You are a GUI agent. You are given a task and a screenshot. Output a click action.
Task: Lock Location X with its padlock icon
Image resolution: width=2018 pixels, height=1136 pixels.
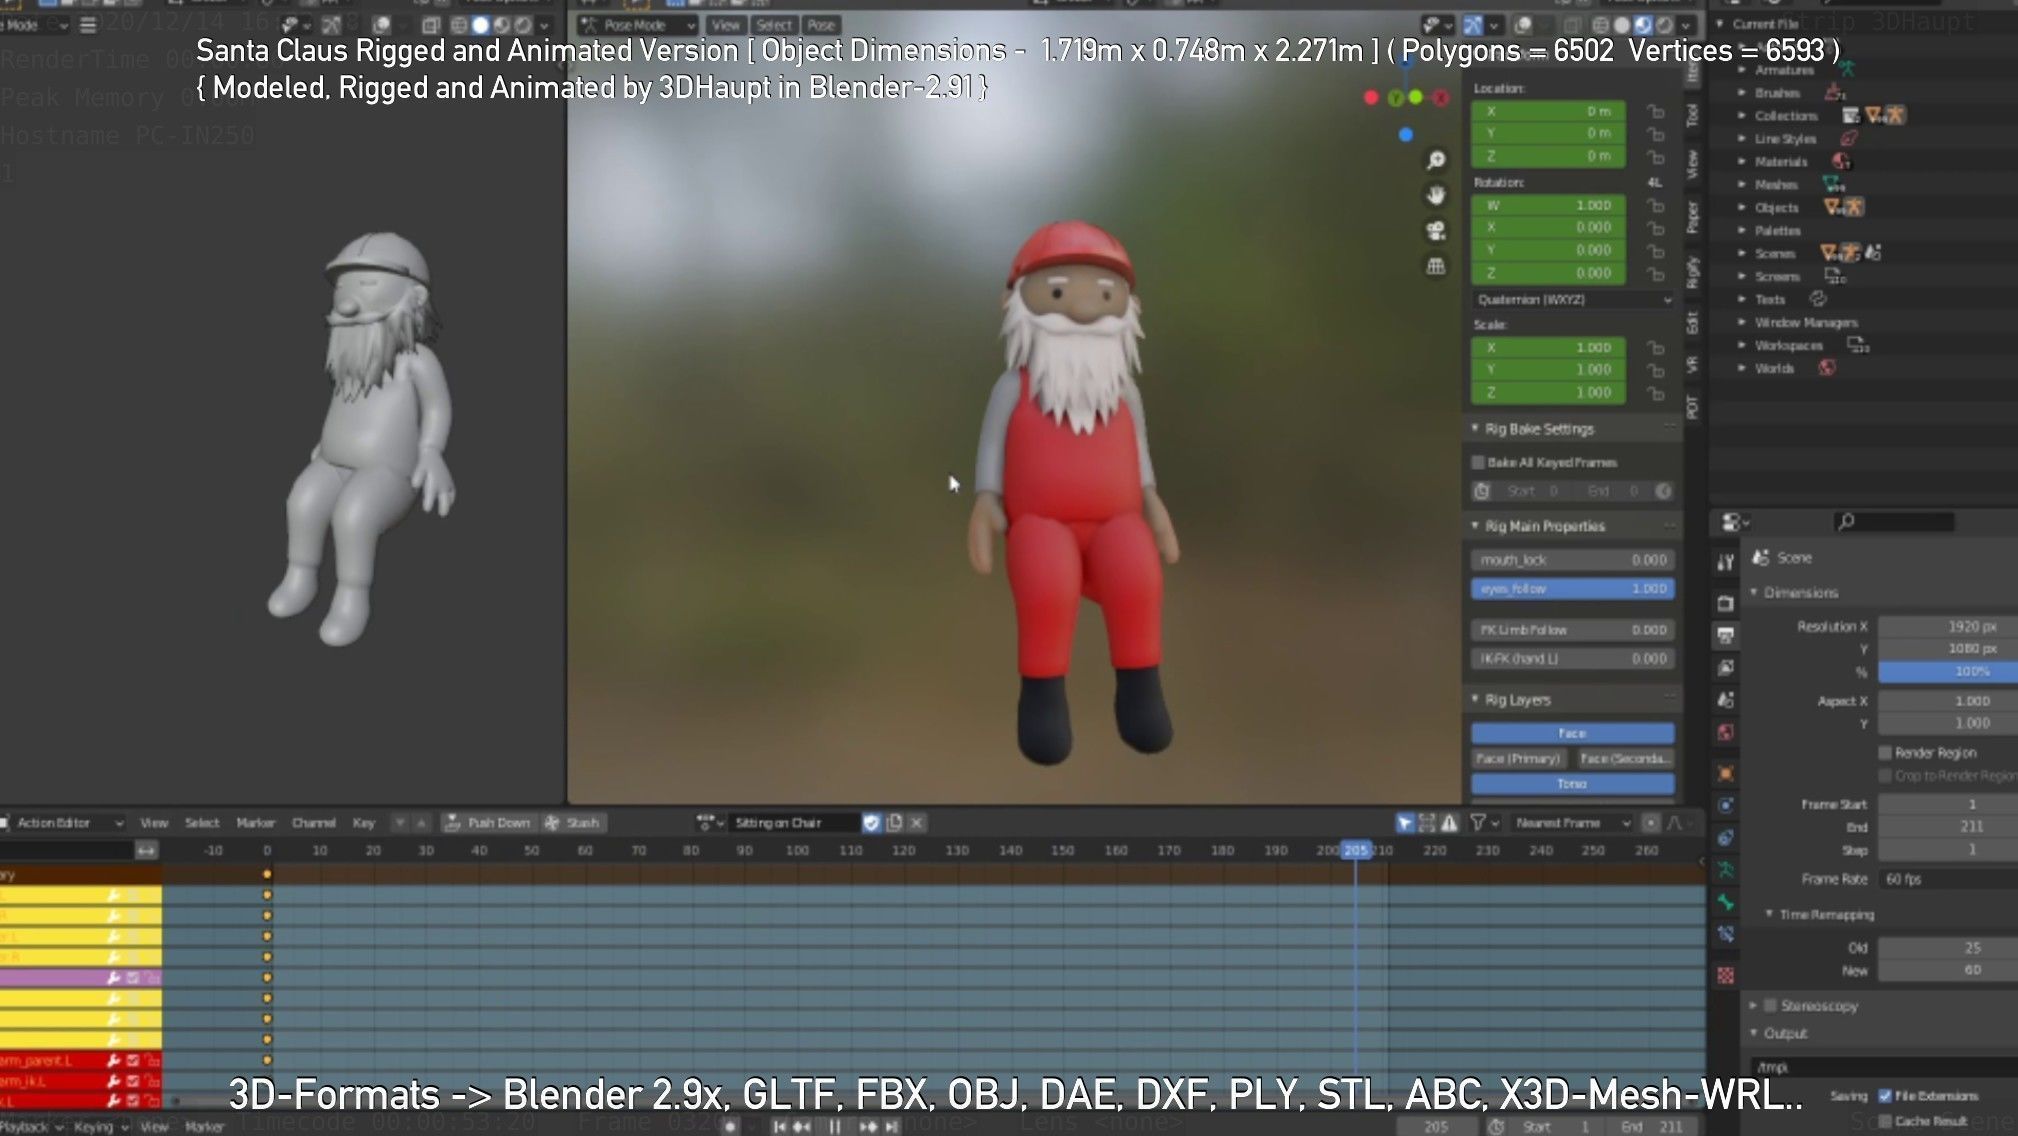1656,111
